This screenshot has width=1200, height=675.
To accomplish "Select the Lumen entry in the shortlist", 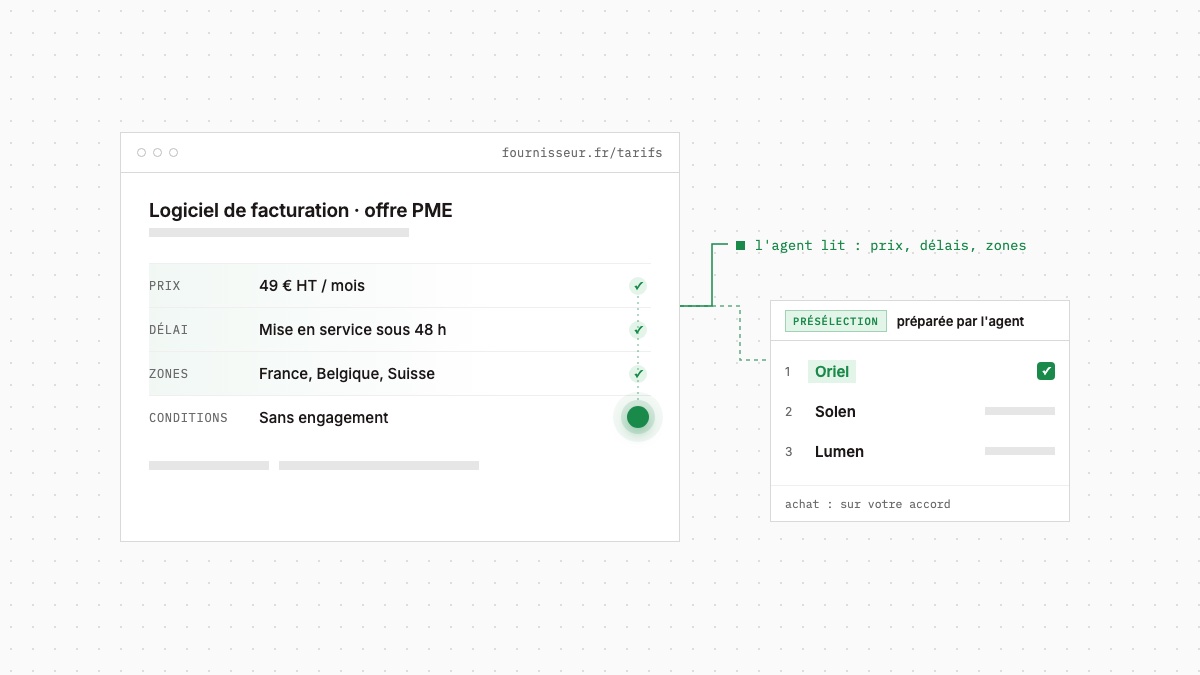I will tap(839, 452).
